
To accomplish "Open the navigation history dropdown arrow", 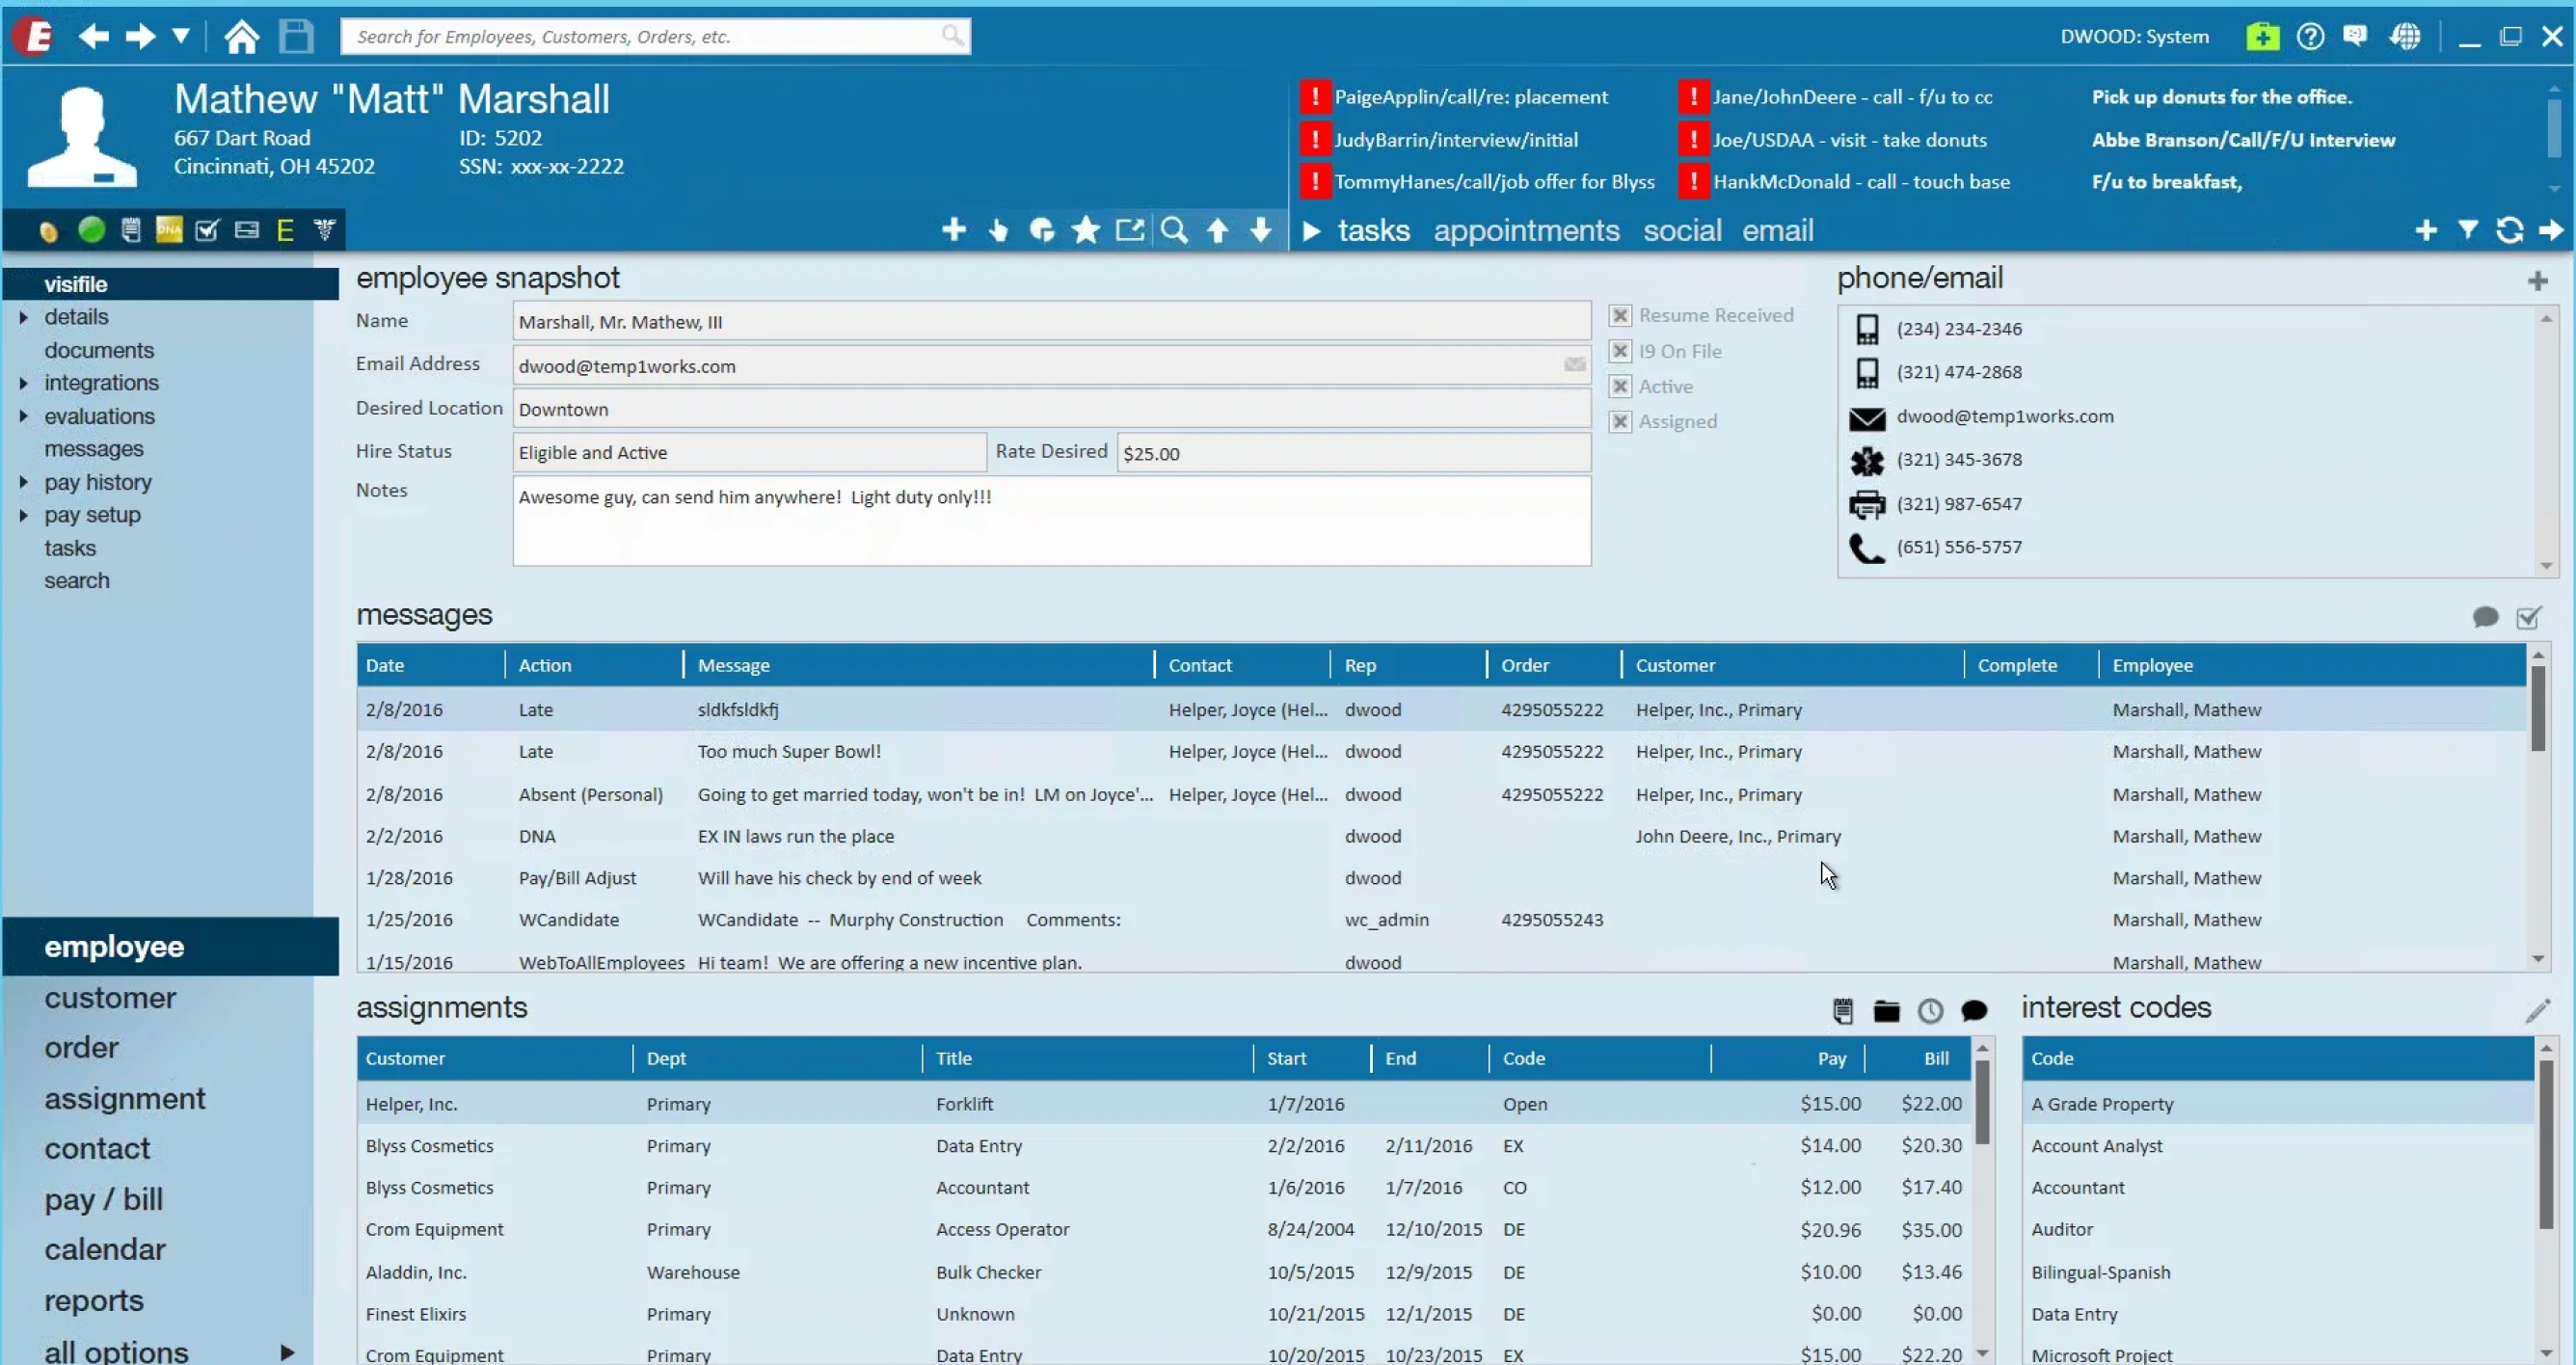I will tap(181, 37).
